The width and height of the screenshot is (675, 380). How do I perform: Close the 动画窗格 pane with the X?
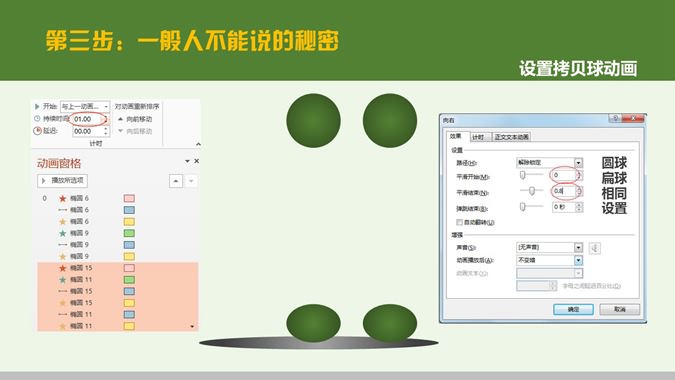(197, 161)
